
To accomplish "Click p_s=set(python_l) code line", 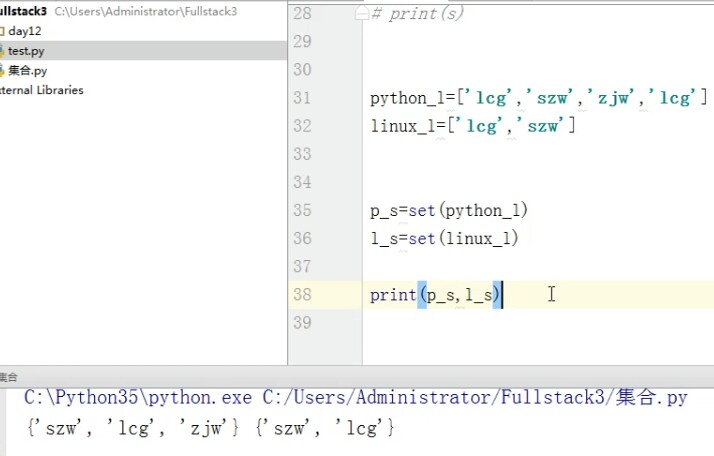I will click(449, 210).
